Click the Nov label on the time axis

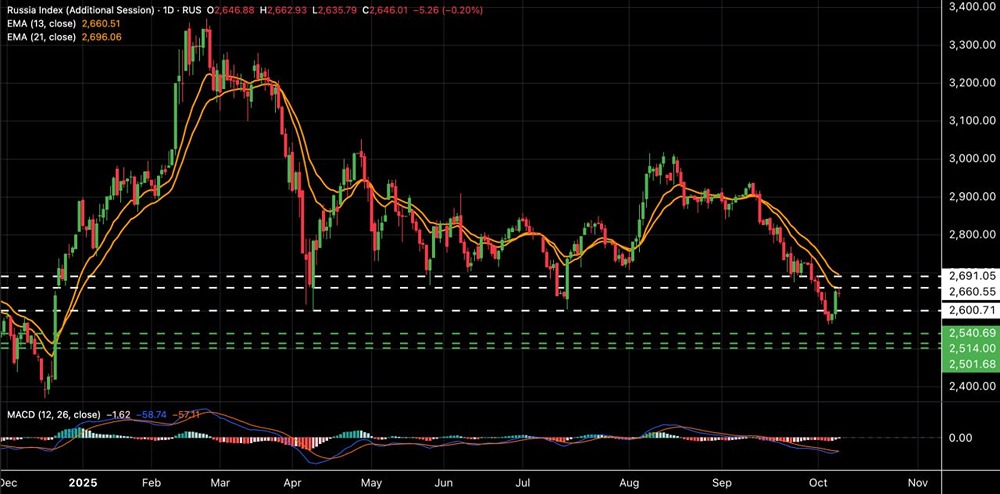click(x=916, y=483)
